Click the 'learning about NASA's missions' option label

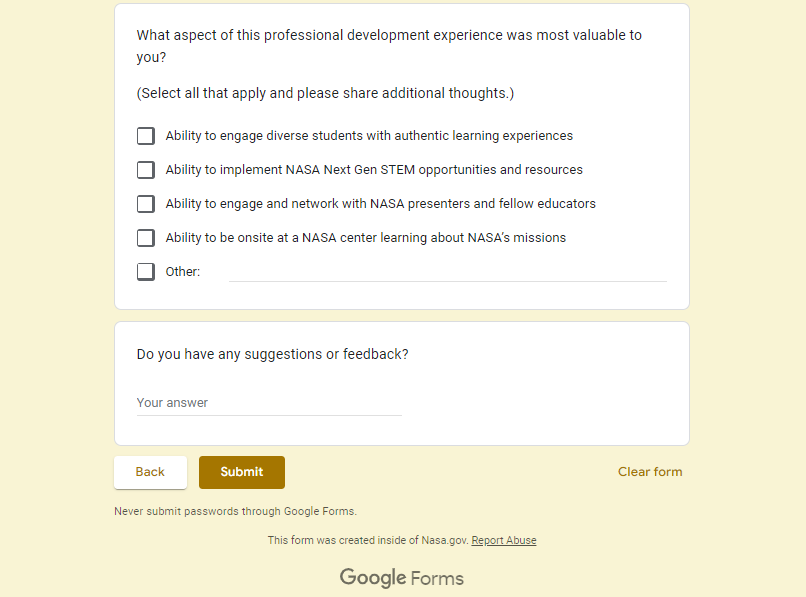tap(366, 238)
